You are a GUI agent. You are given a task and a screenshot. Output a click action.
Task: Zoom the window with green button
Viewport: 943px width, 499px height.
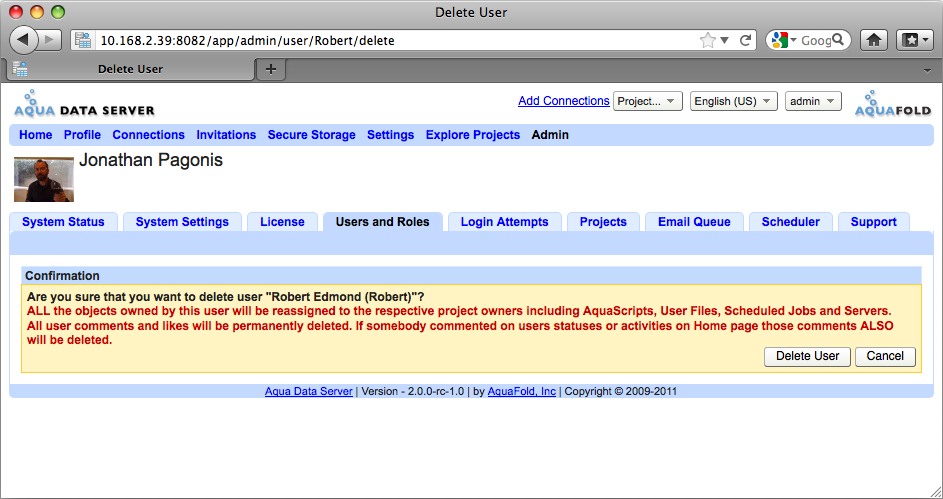(x=58, y=11)
